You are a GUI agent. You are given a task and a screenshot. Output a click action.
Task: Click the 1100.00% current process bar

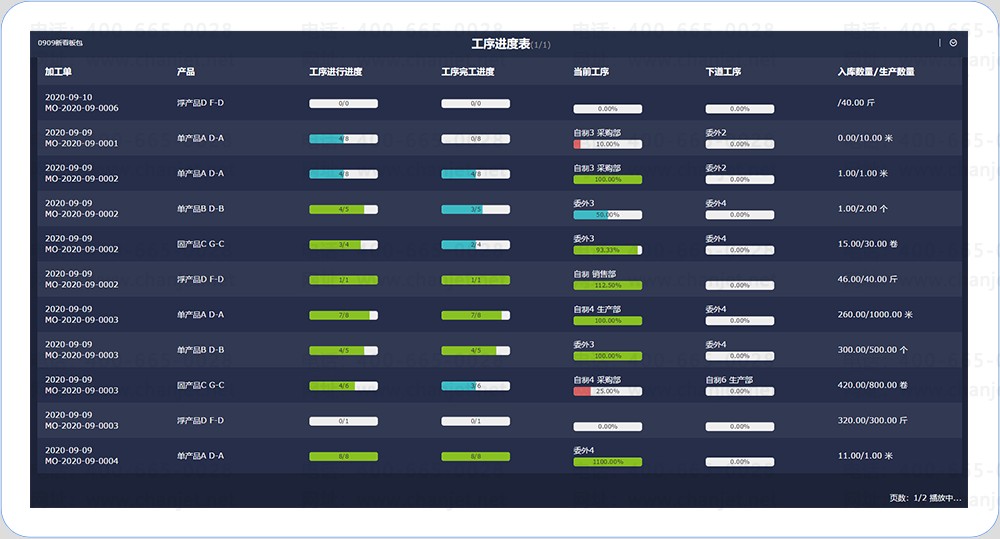[x=608, y=462]
